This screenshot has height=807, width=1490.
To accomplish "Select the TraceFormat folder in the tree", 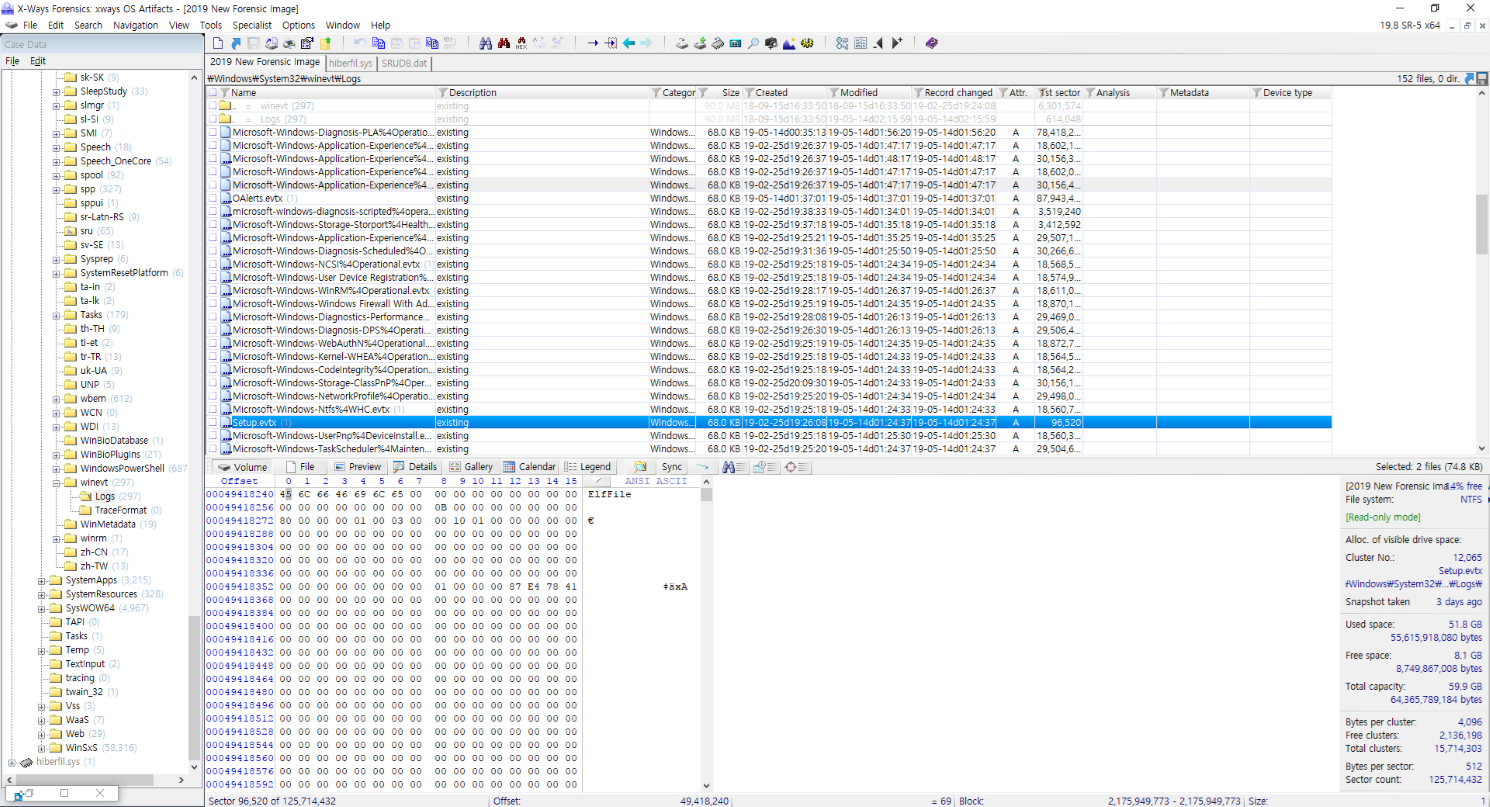I will (x=119, y=511).
